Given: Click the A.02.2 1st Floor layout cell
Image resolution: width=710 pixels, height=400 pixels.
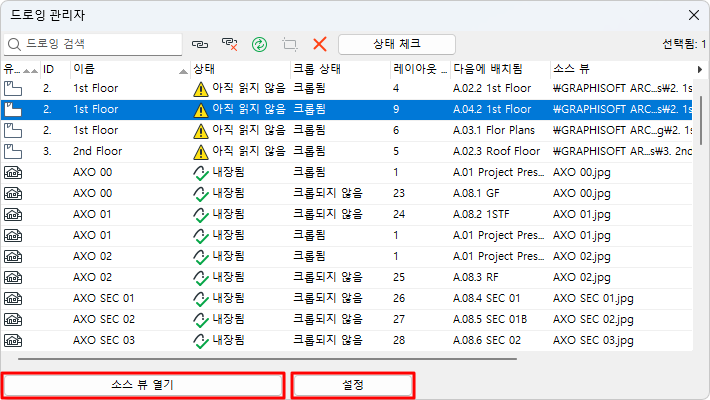Looking at the screenshot, I should pyautogui.click(x=492, y=88).
